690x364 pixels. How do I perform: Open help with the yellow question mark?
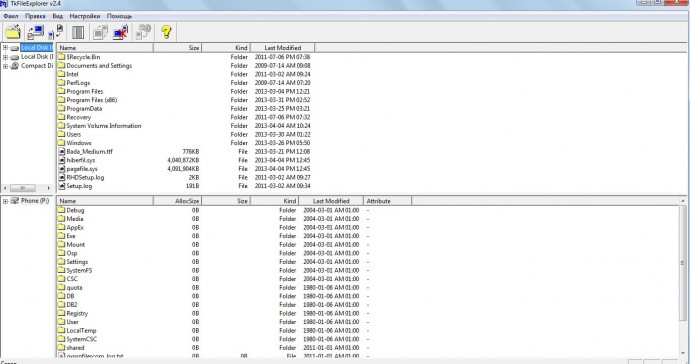(x=166, y=32)
